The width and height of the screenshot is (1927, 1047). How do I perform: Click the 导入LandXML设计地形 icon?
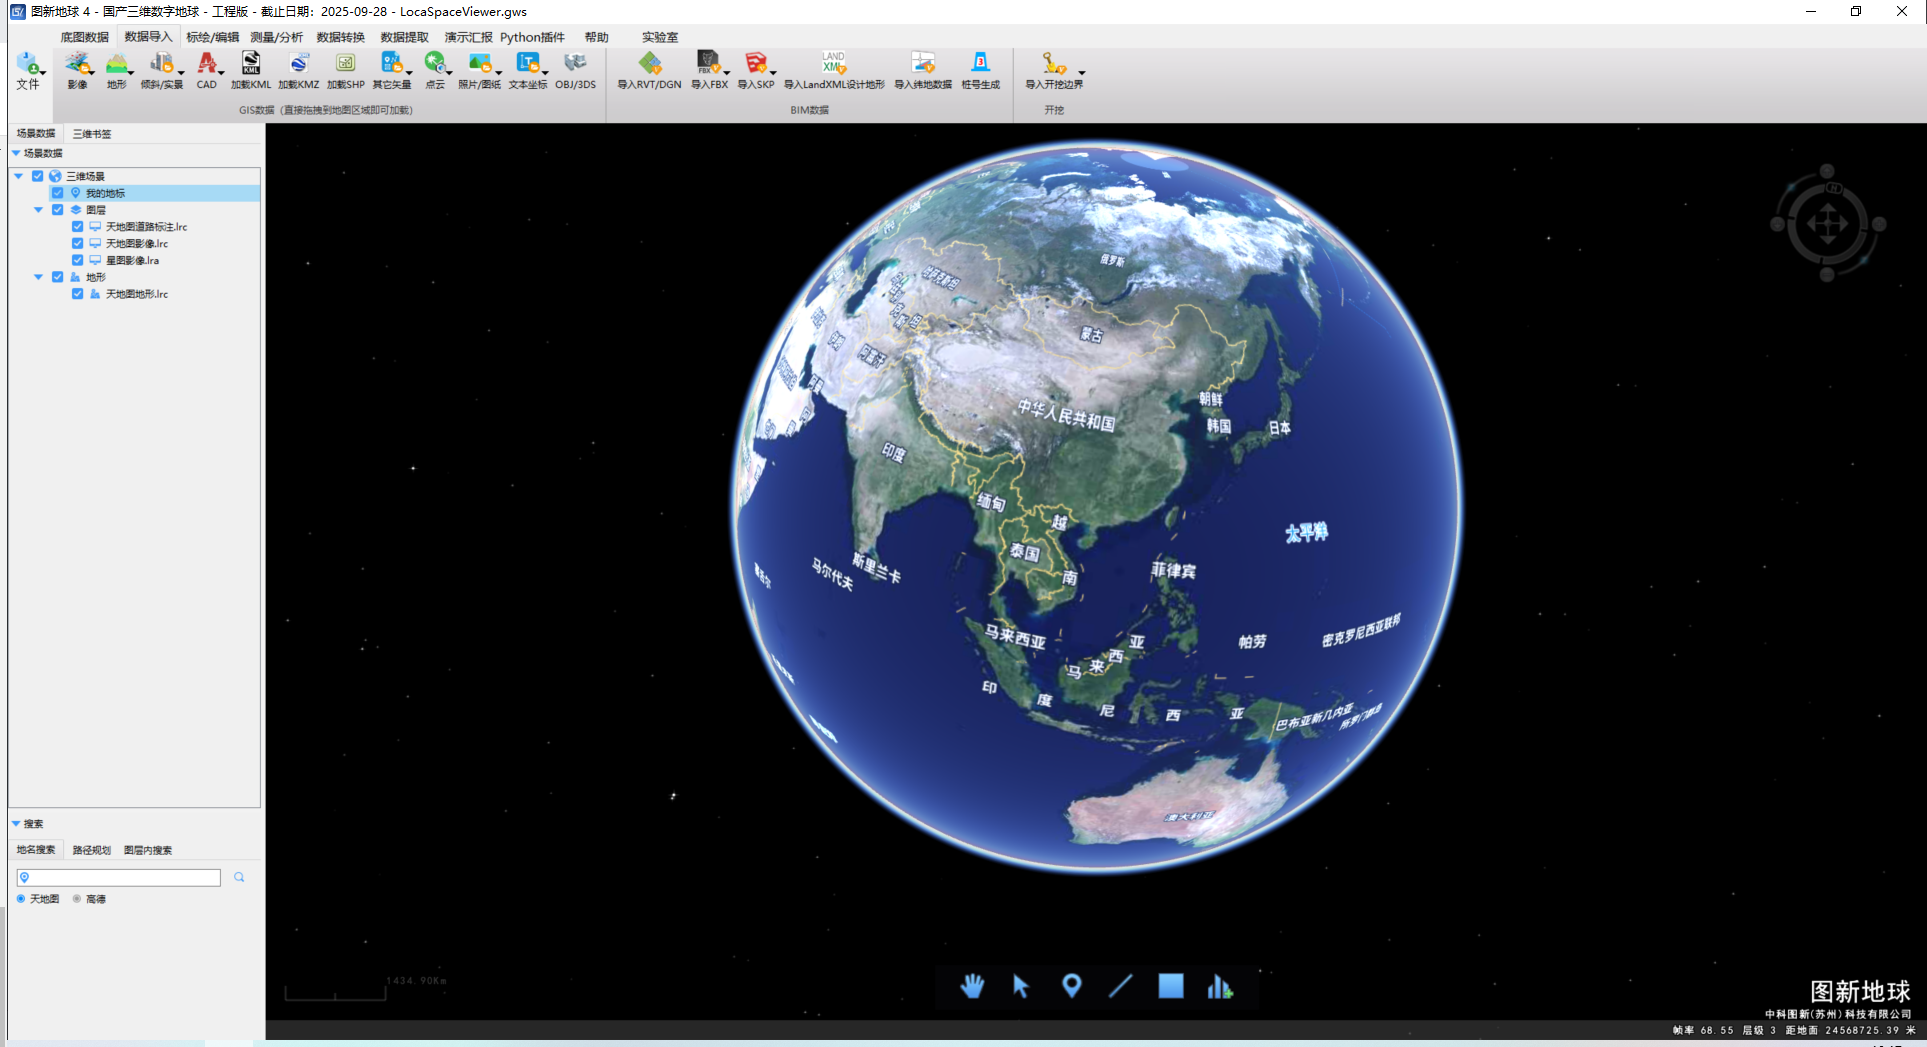(x=834, y=64)
